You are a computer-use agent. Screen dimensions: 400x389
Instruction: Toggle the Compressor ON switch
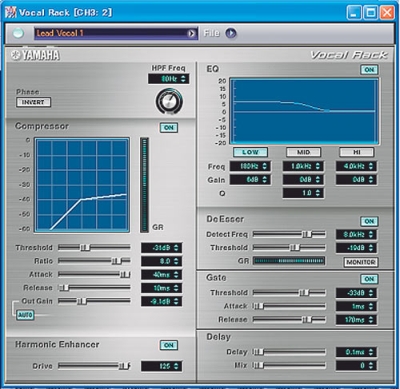pyautogui.click(x=169, y=128)
